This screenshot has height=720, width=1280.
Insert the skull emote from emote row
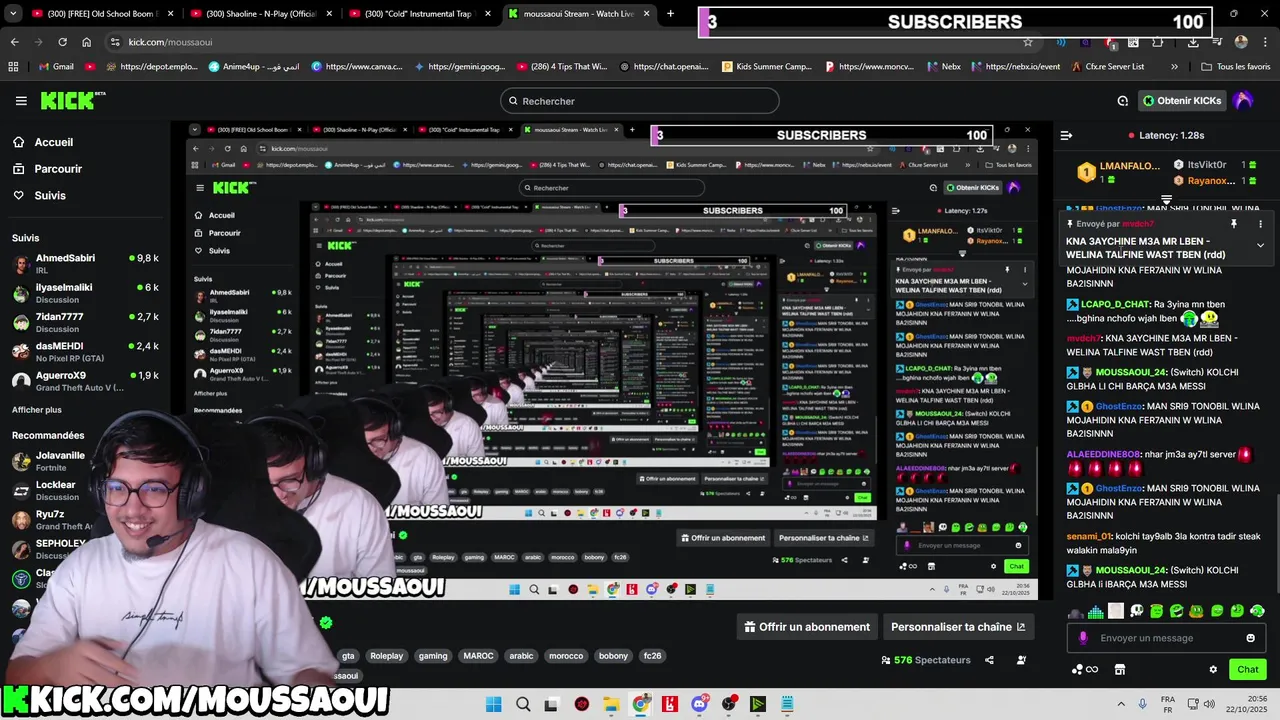point(1137,611)
